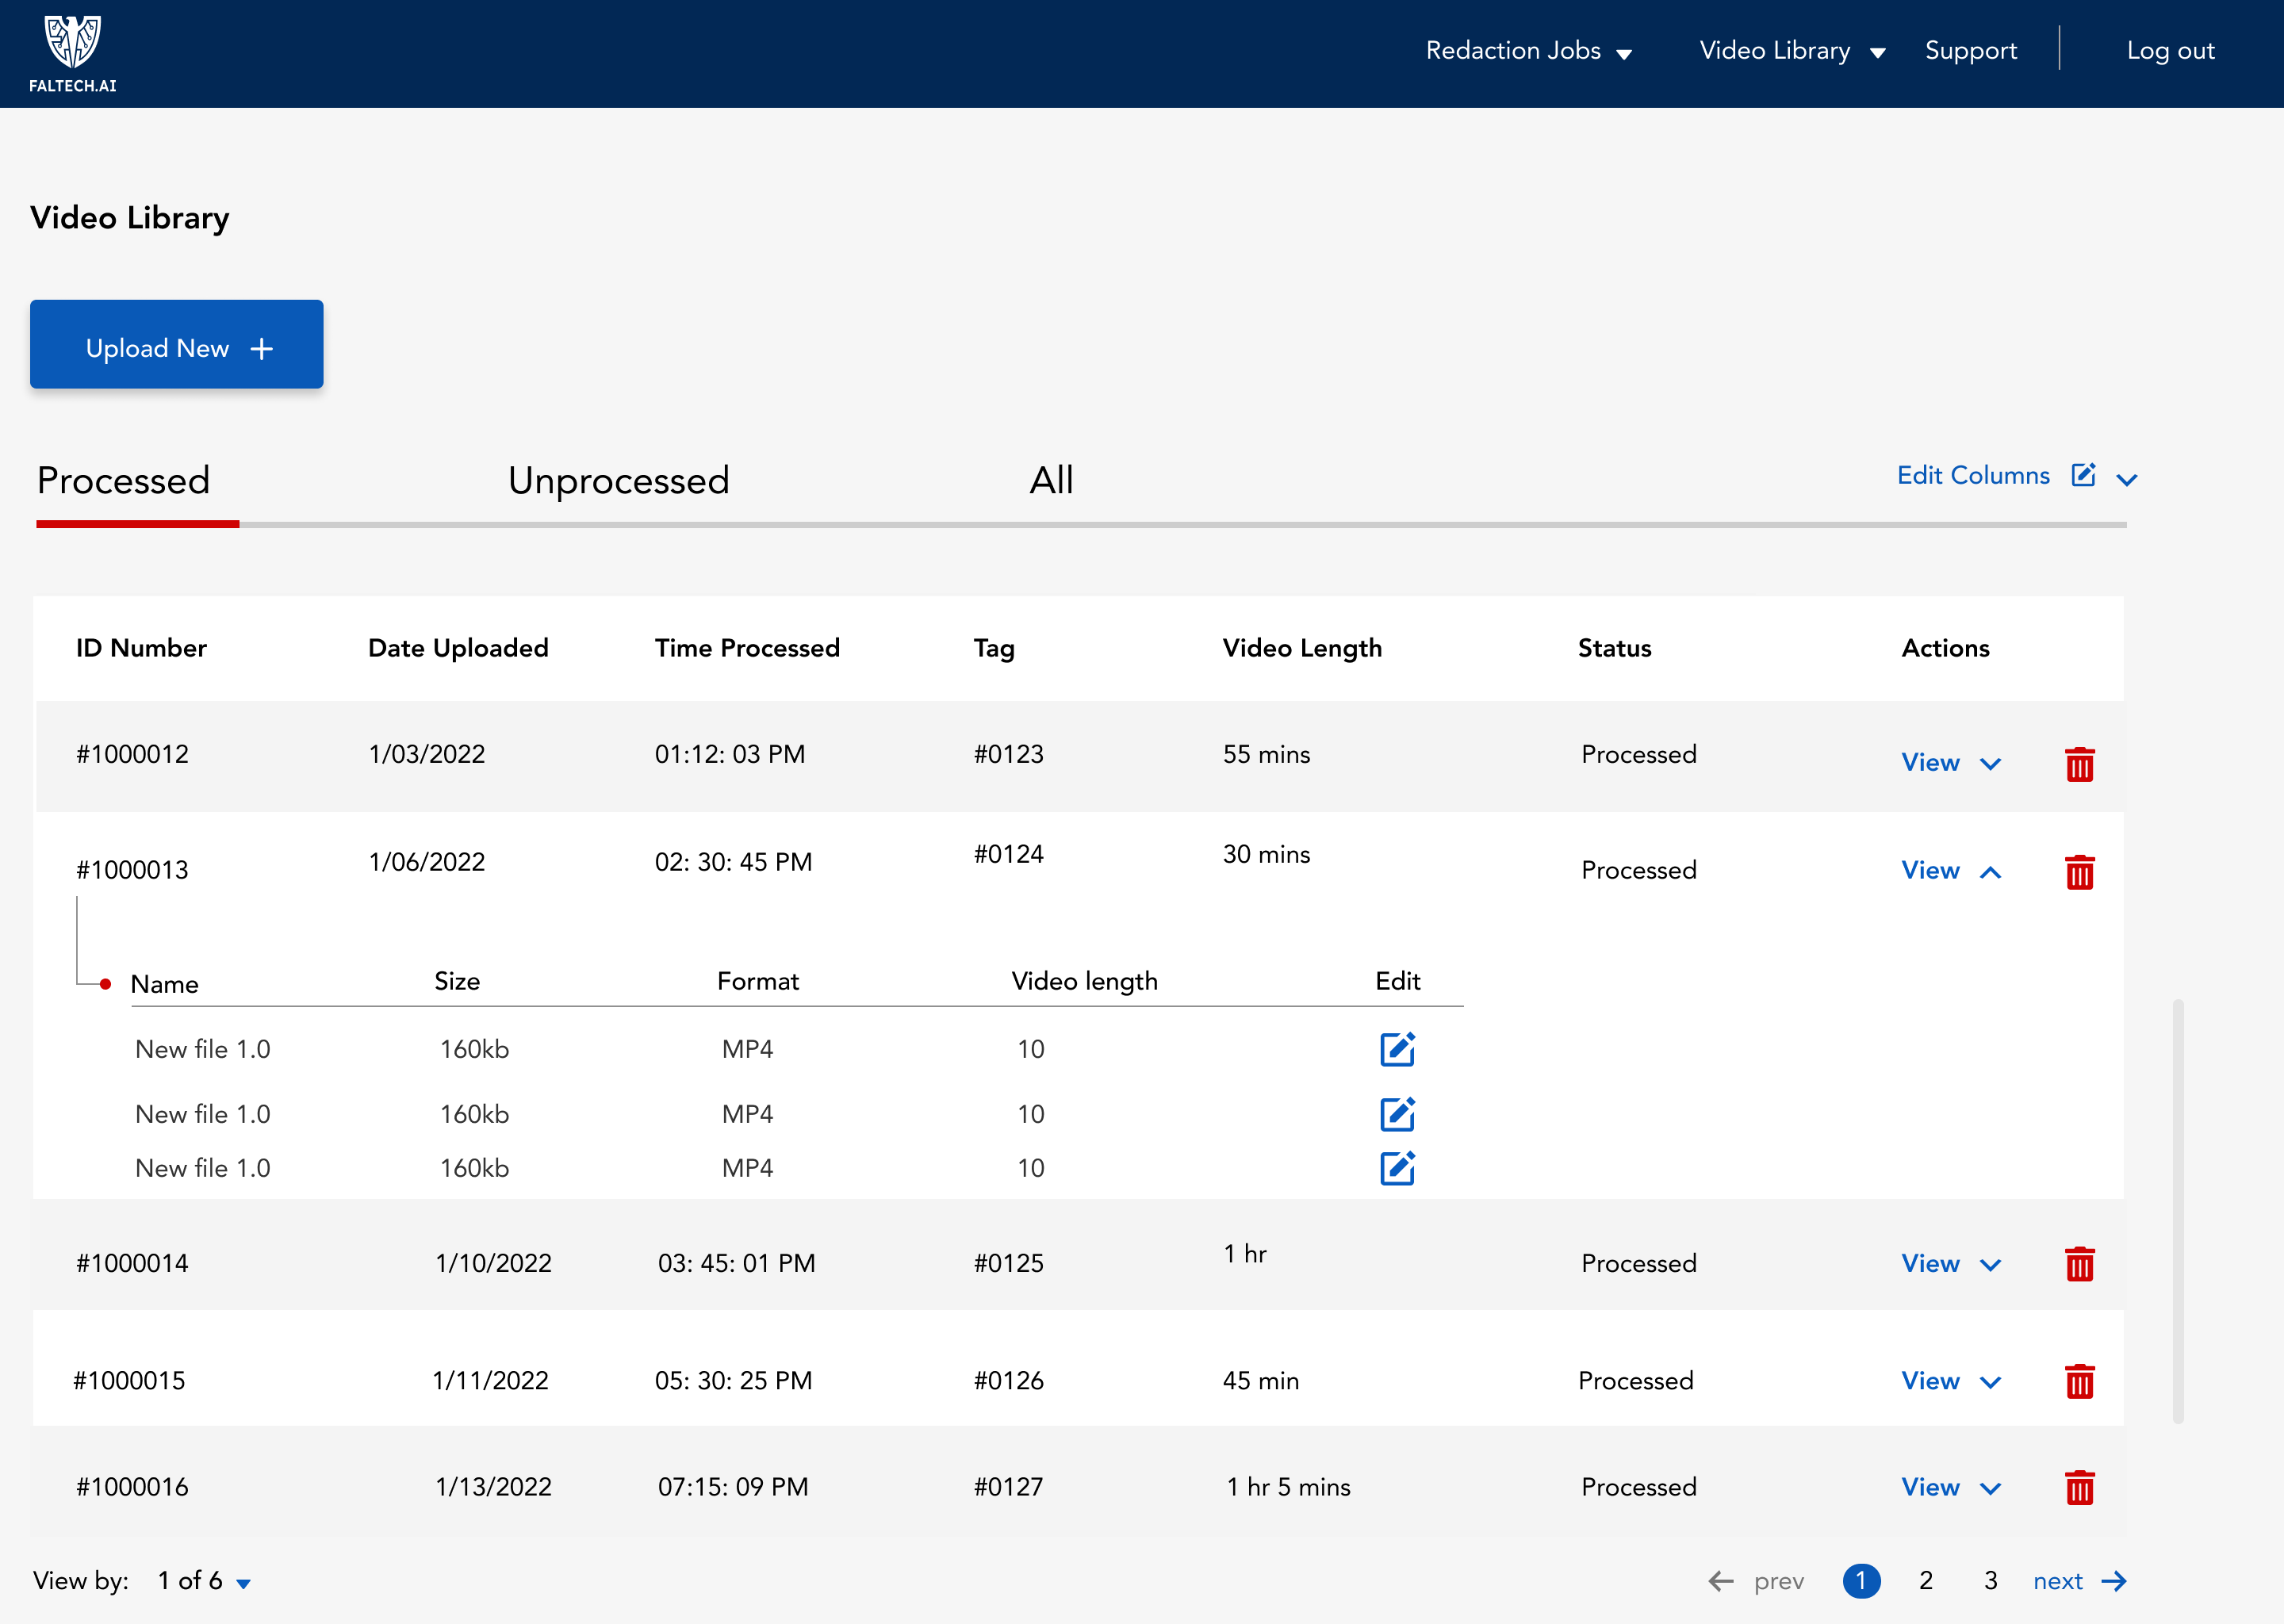
Task: Click the prev page arrow icon
Action: [x=1721, y=1581]
